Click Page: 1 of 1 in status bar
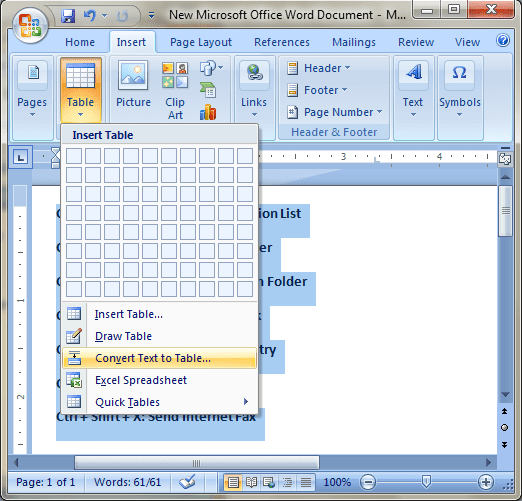 tap(46, 482)
